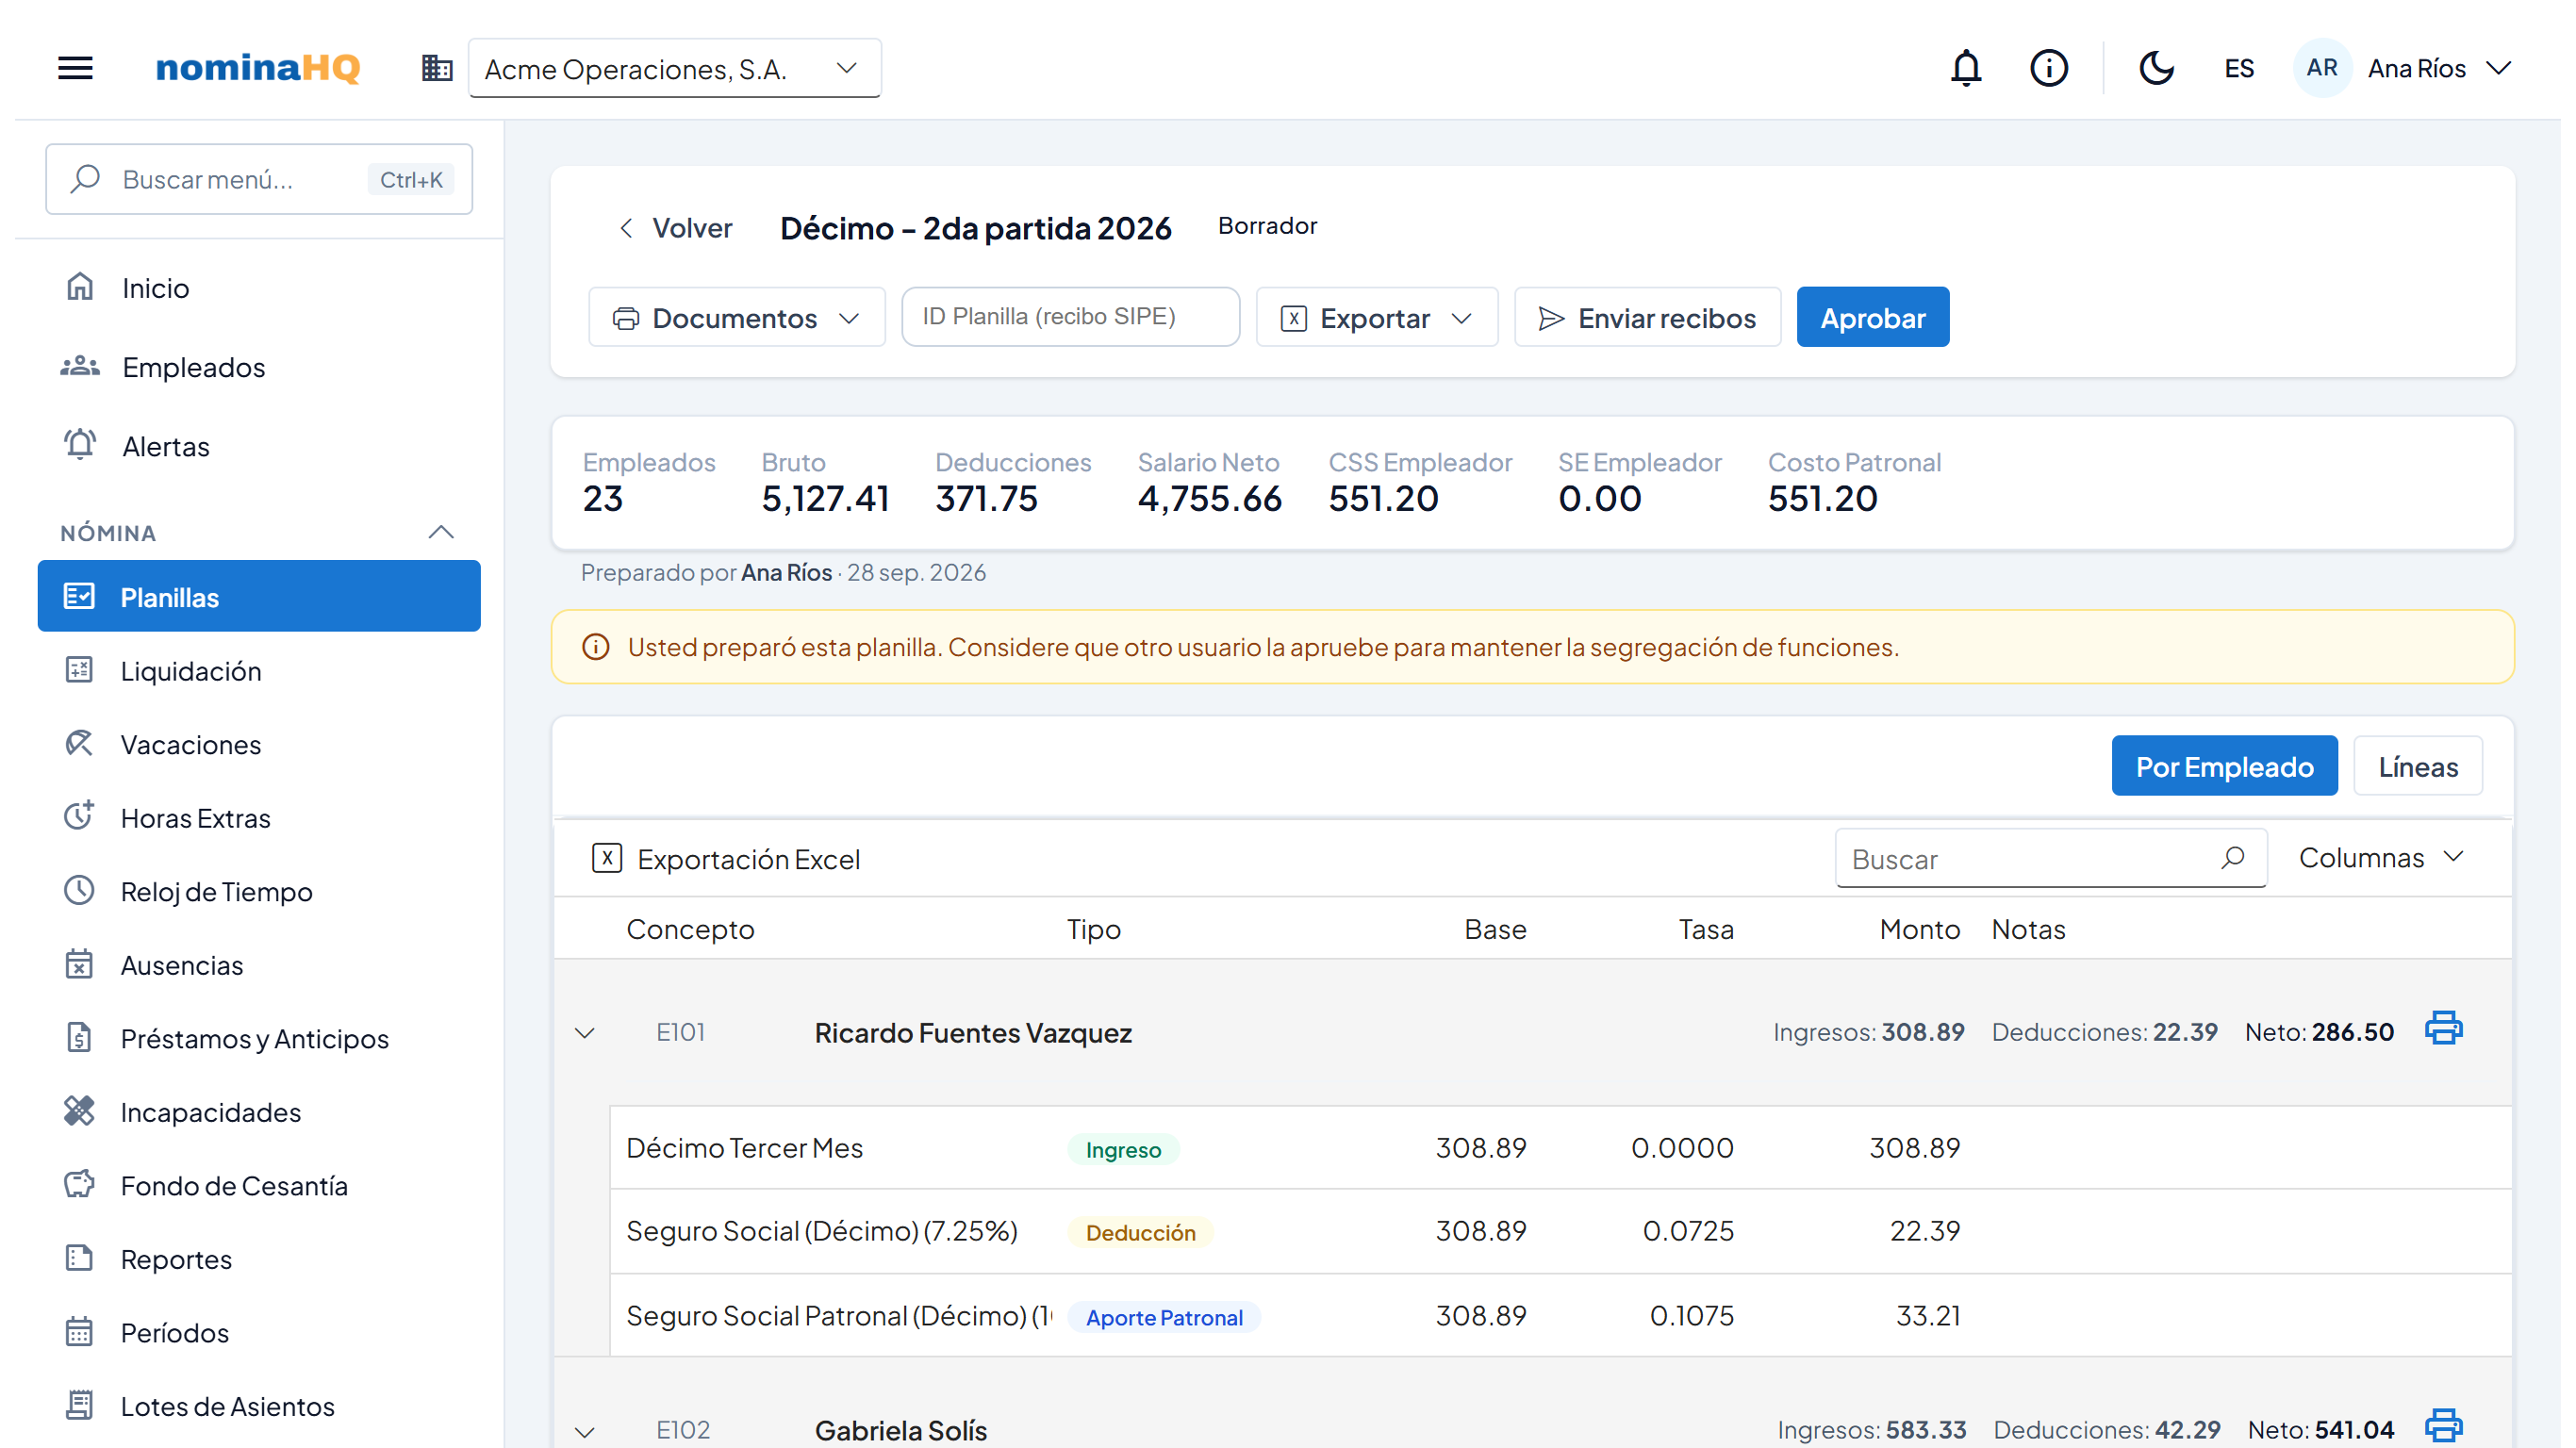Toggle dark mode moon icon
The height and width of the screenshot is (1448, 2576).
[x=2156, y=68]
